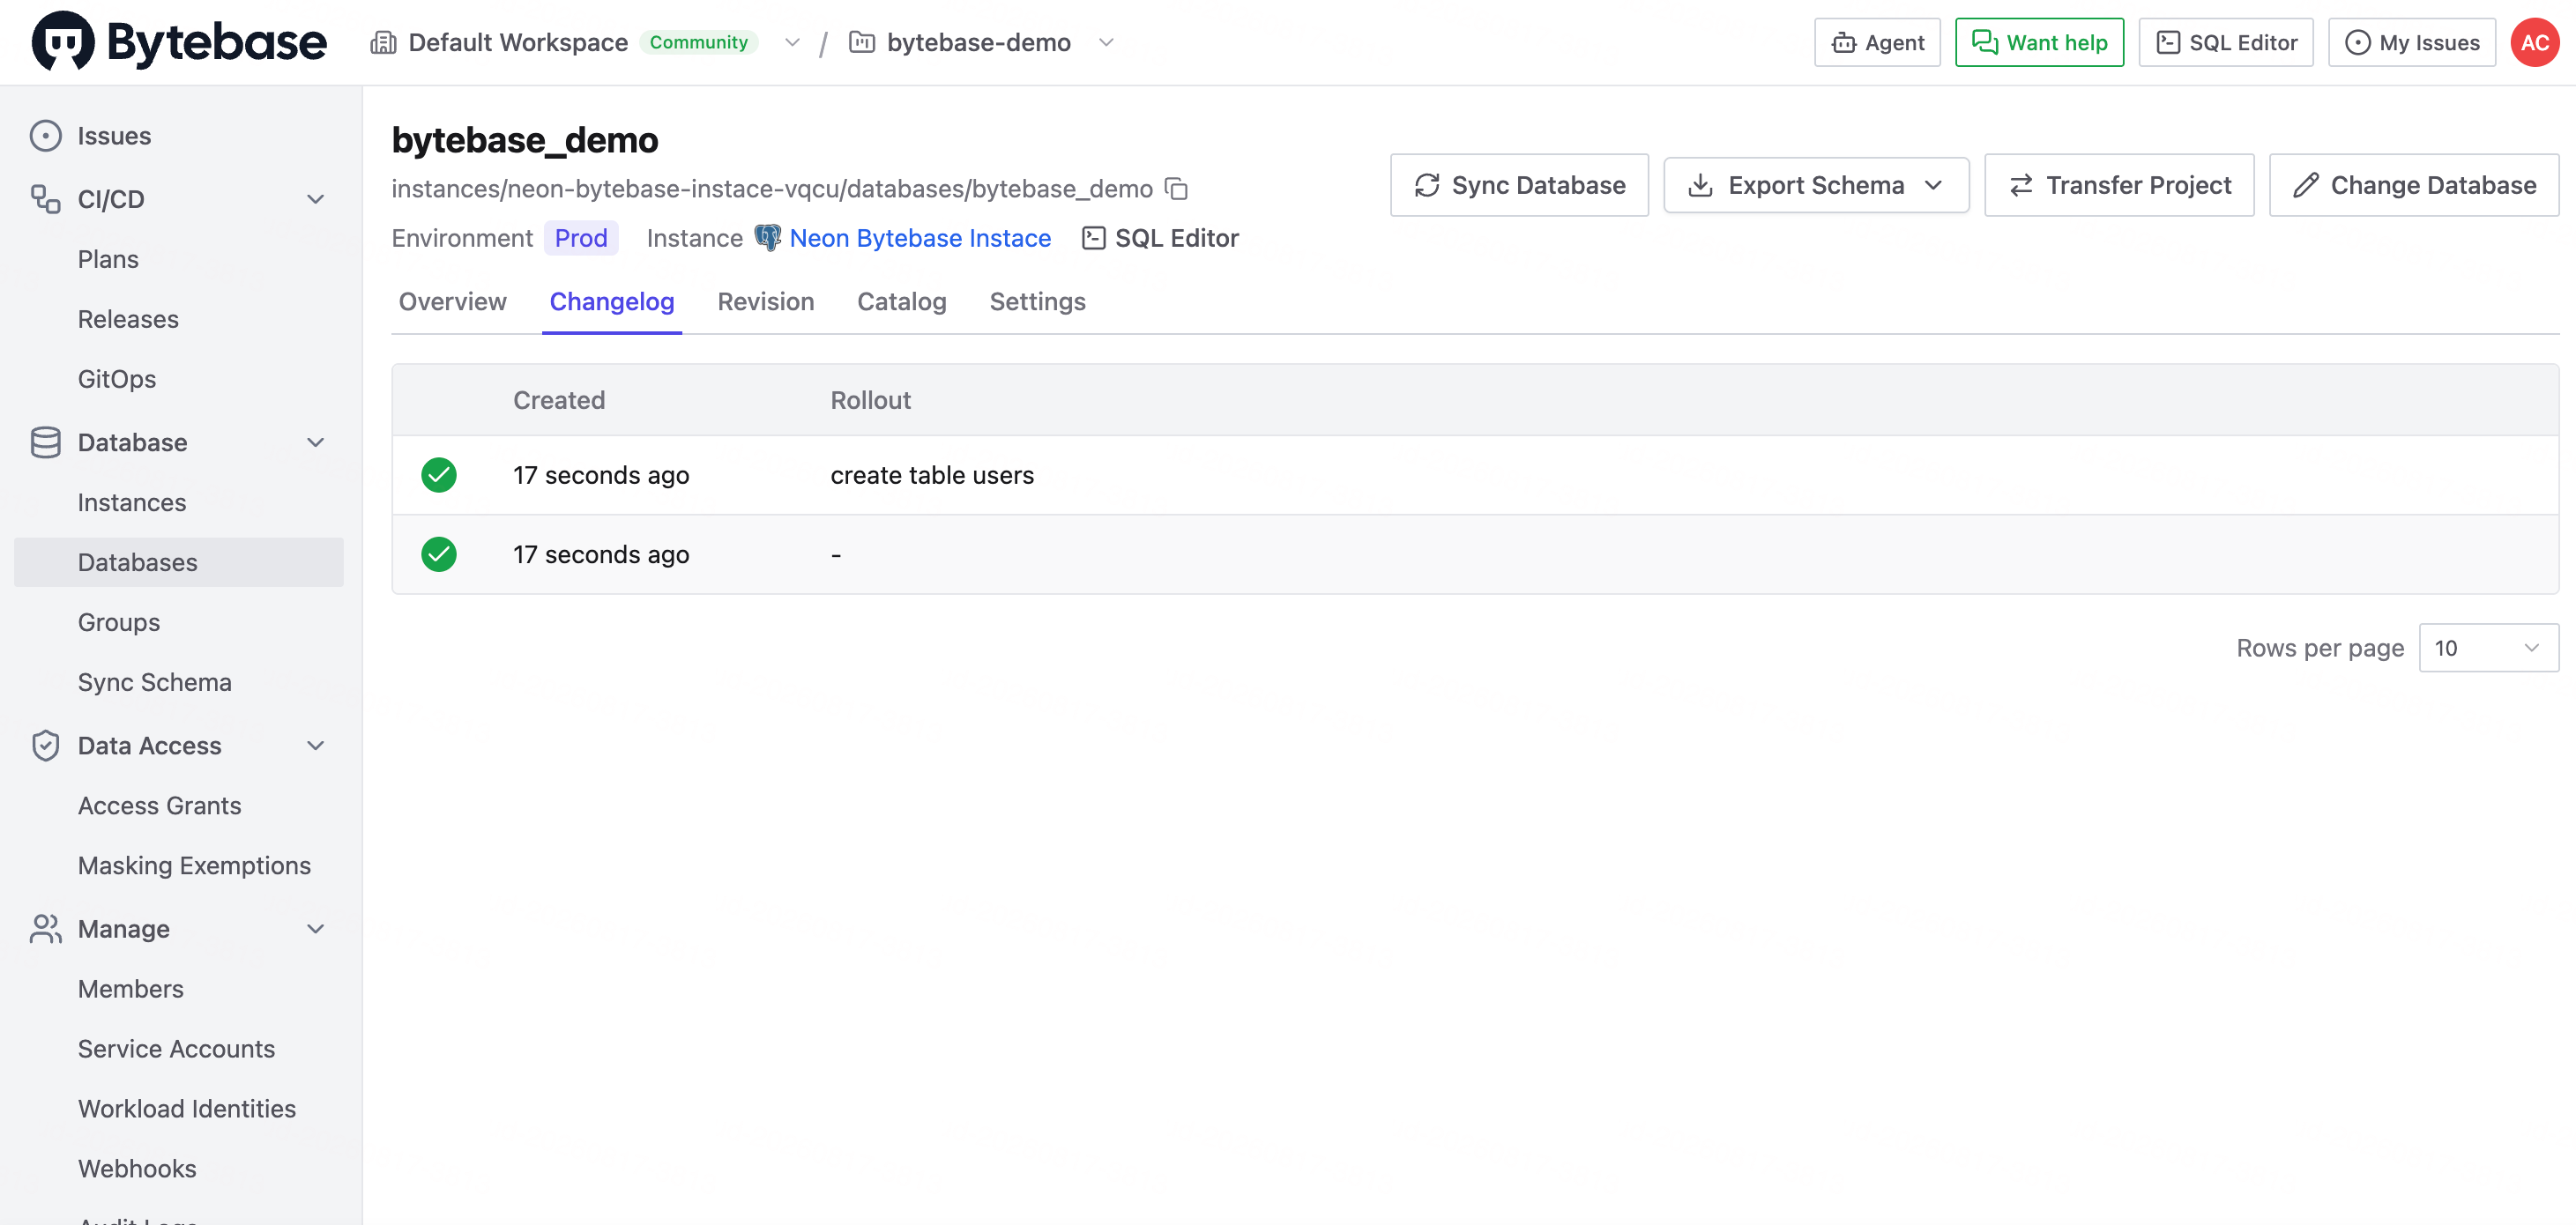Collapse the Data Access sidebar section

pos(316,746)
